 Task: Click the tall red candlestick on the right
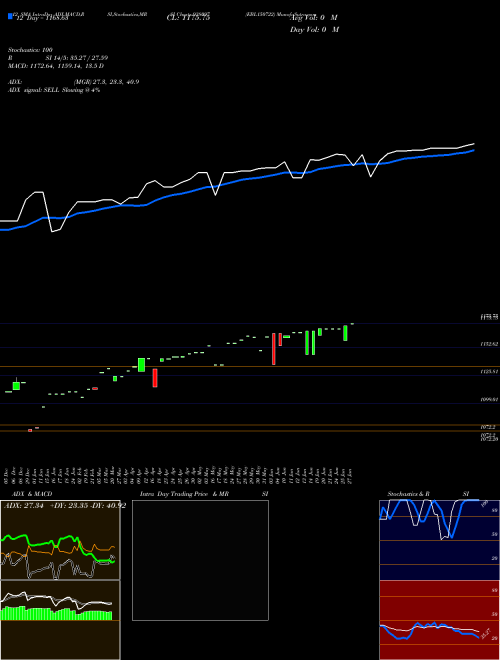pyautogui.click(x=274, y=349)
